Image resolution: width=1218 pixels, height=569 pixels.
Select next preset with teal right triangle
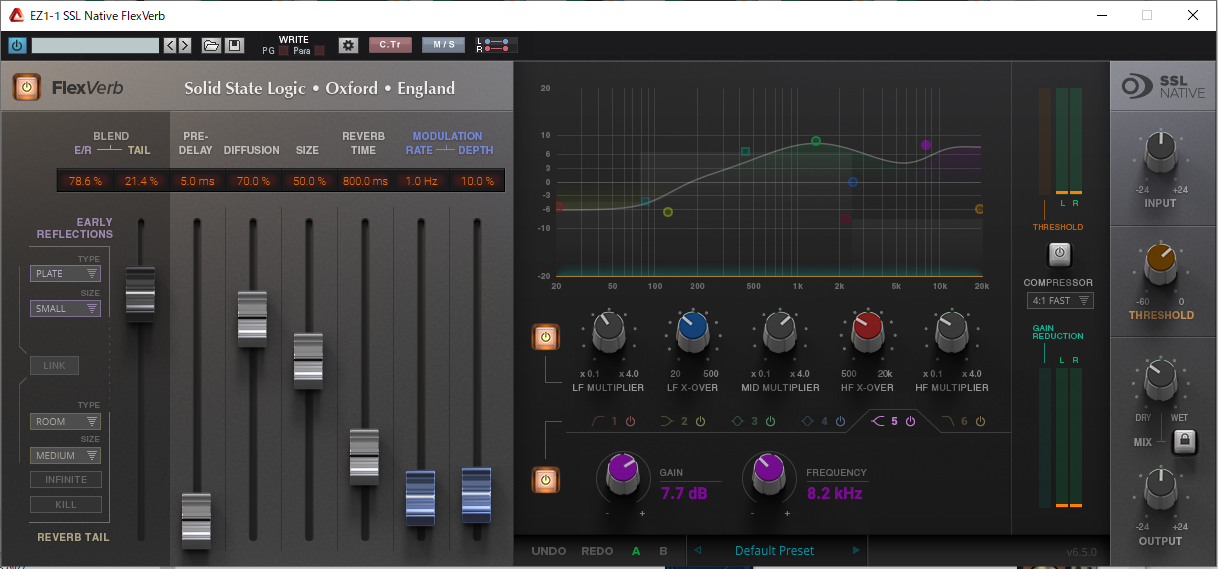click(x=855, y=550)
